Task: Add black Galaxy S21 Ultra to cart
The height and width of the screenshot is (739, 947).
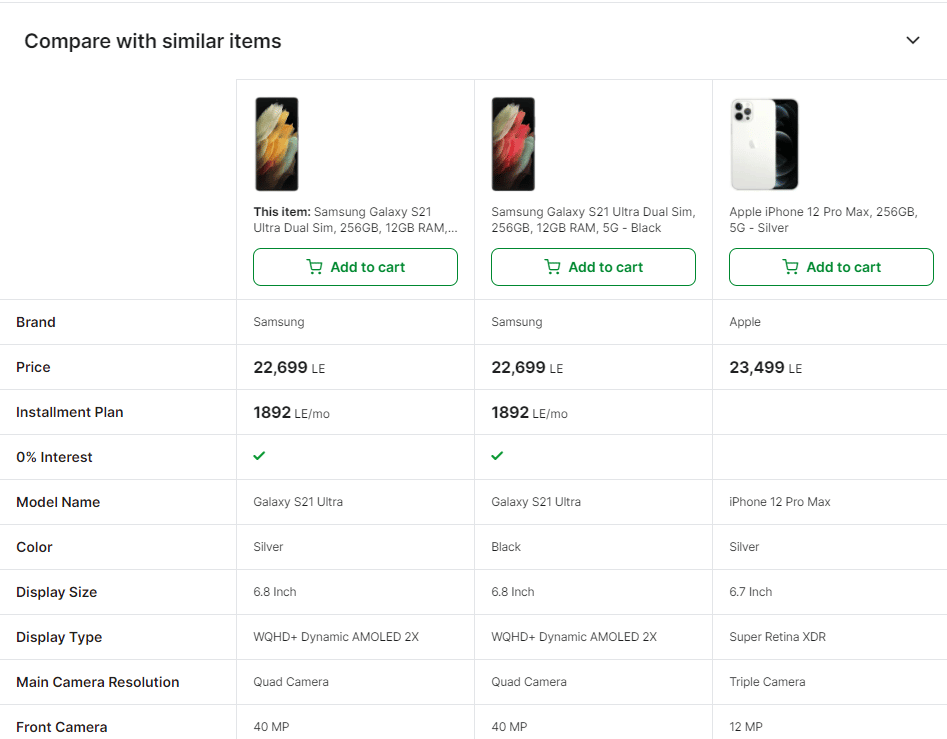Action: (x=593, y=267)
